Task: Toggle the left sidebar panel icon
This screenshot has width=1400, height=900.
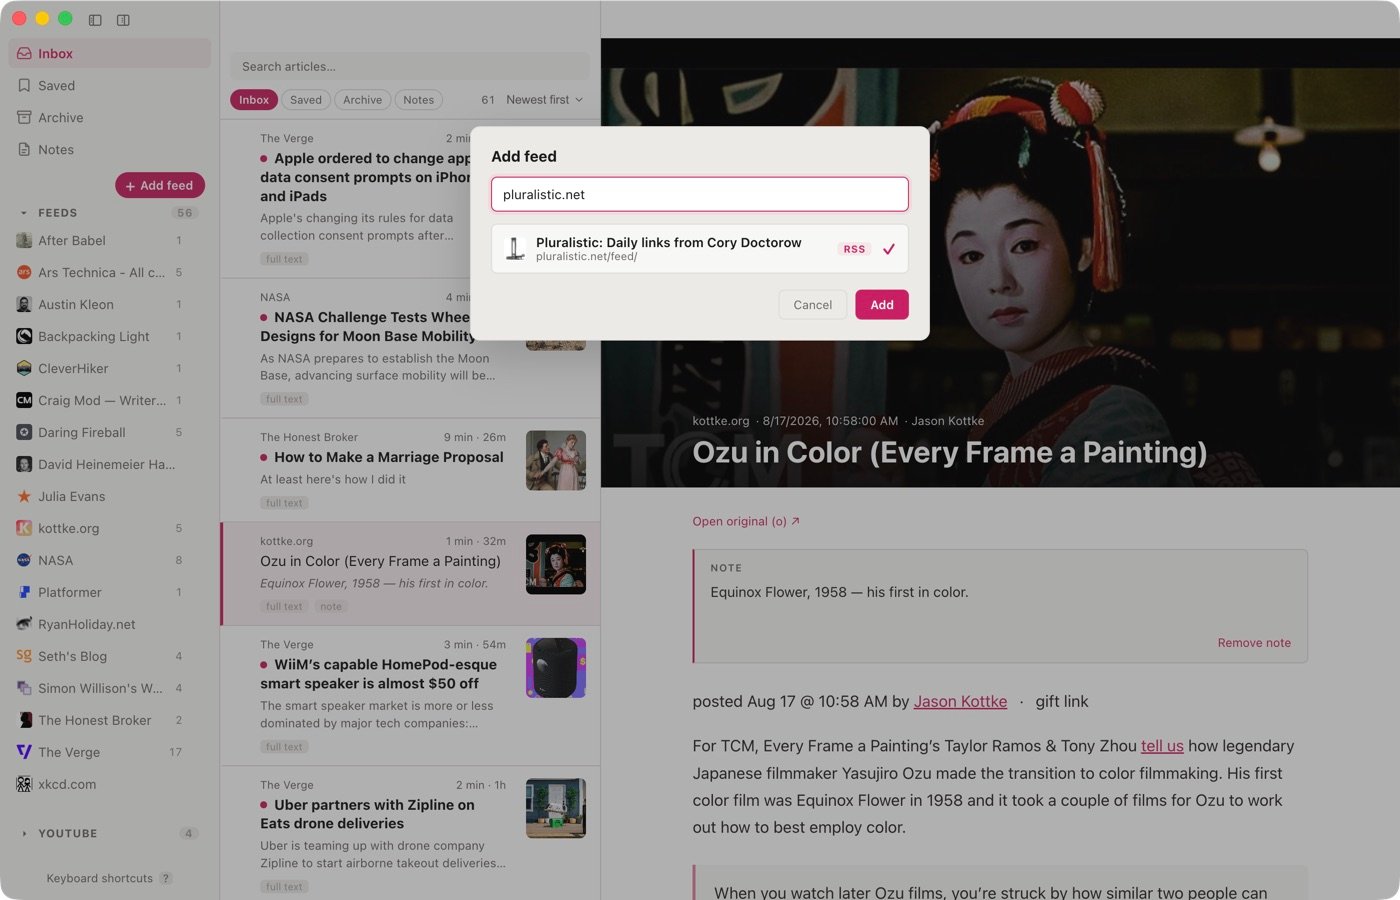Action: [95, 20]
